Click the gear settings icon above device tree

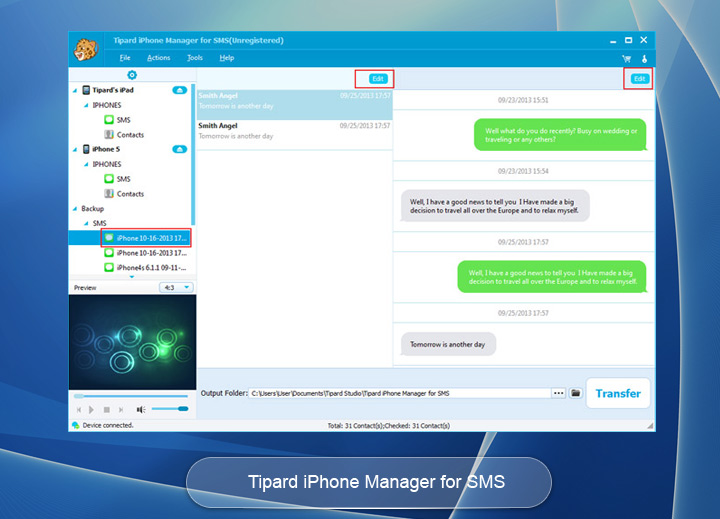(x=132, y=75)
